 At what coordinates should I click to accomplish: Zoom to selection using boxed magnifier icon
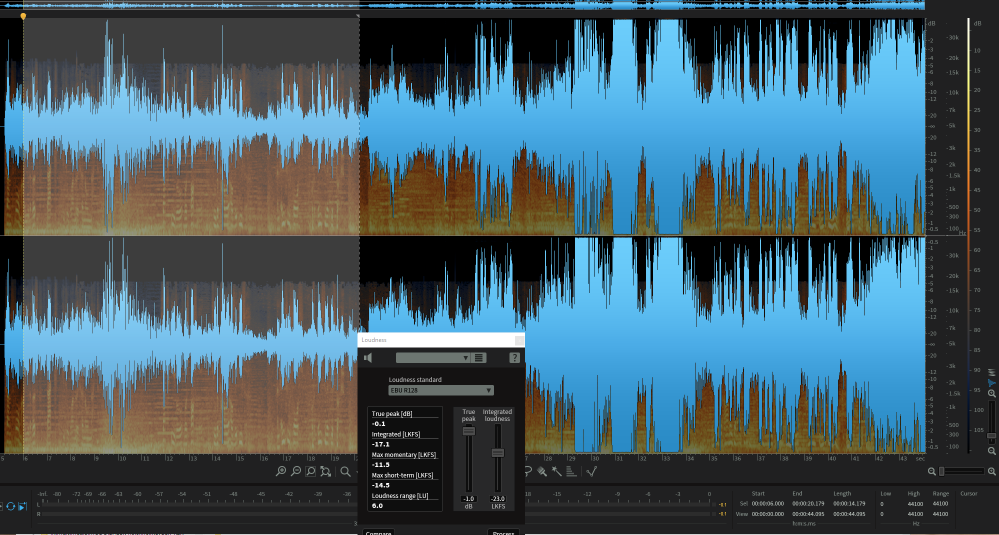coord(311,471)
